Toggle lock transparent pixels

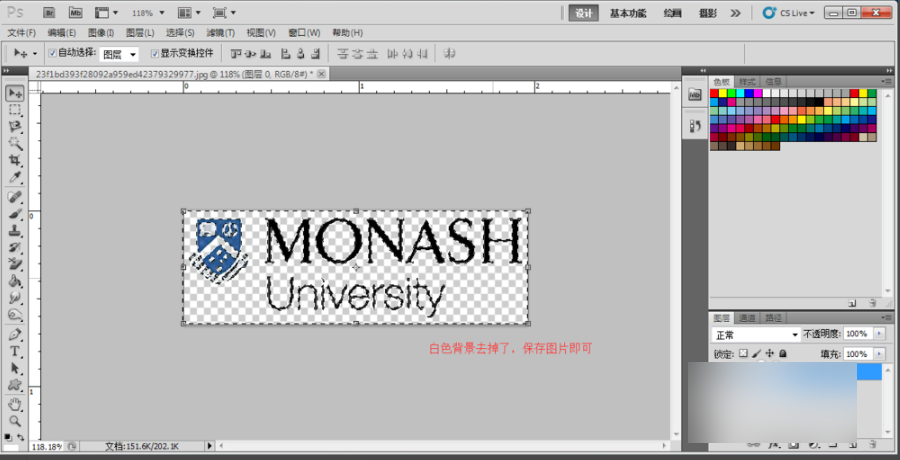(x=743, y=354)
